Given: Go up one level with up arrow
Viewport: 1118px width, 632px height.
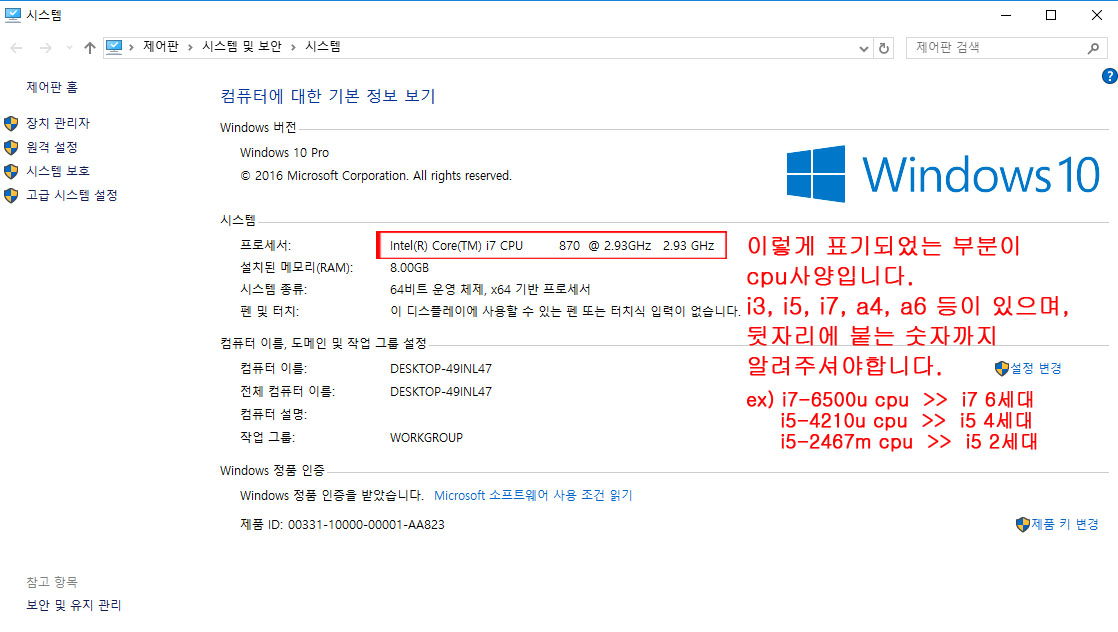Looking at the screenshot, I should tap(89, 48).
